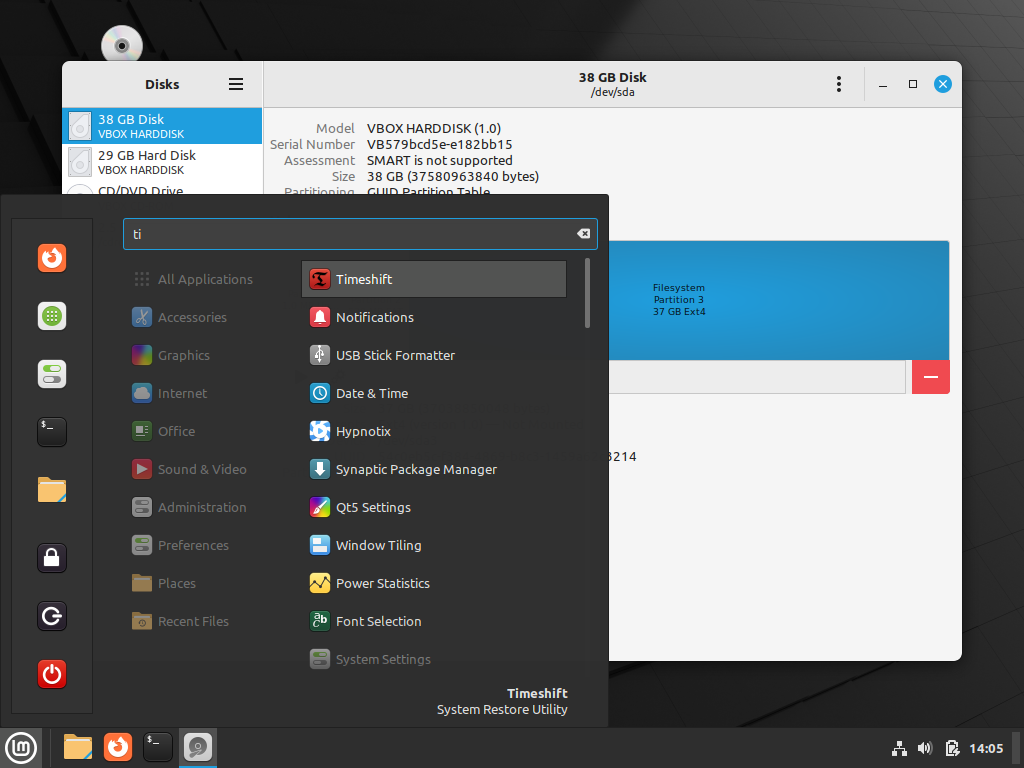Click the Font Selection icon
Image resolution: width=1024 pixels, height=768 pixels.
pos(319,621)
